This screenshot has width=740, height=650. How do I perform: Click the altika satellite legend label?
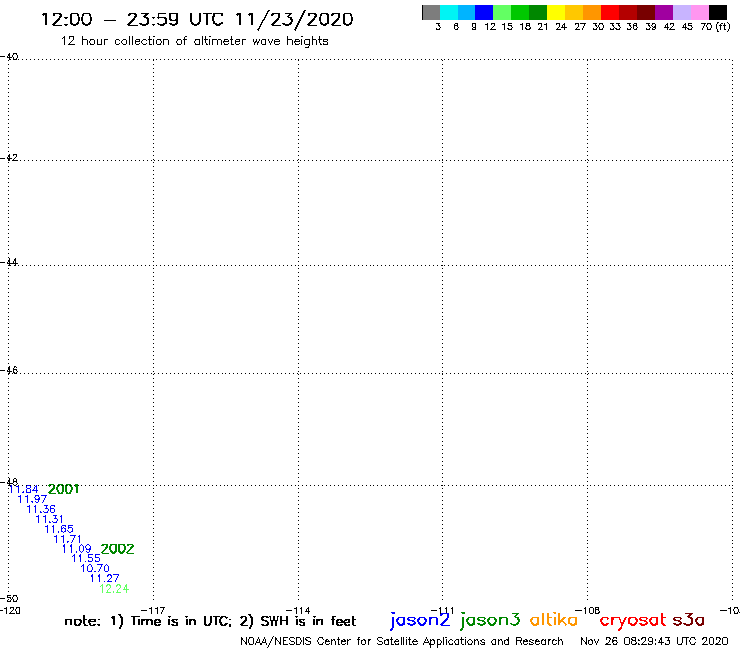pos(554,619)
